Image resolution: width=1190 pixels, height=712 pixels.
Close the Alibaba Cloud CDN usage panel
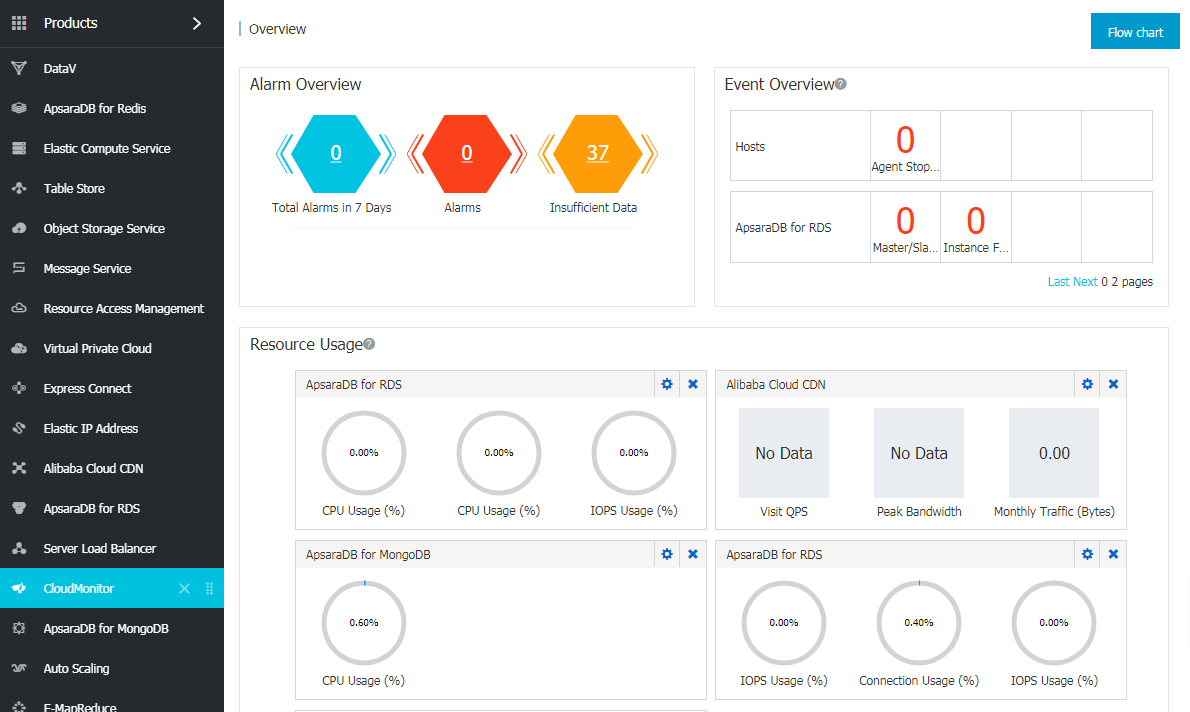1113,384
